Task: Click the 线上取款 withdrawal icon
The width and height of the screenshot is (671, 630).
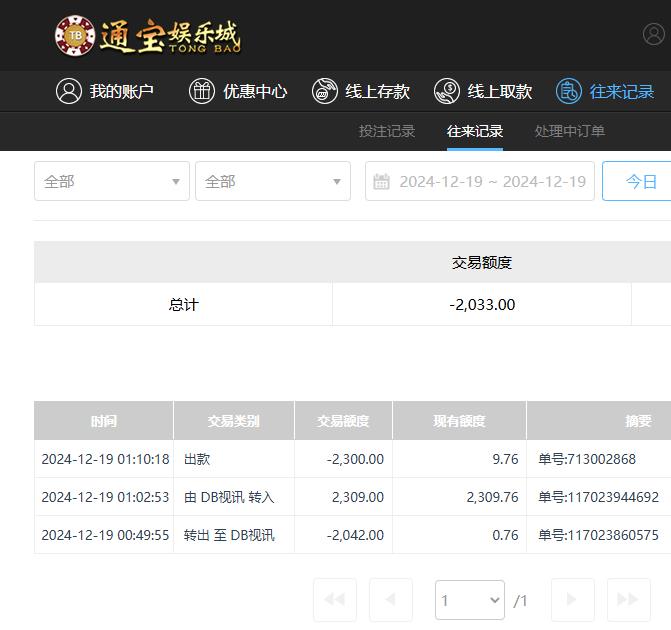Action: pyautogui.click(x=447, y=91)
